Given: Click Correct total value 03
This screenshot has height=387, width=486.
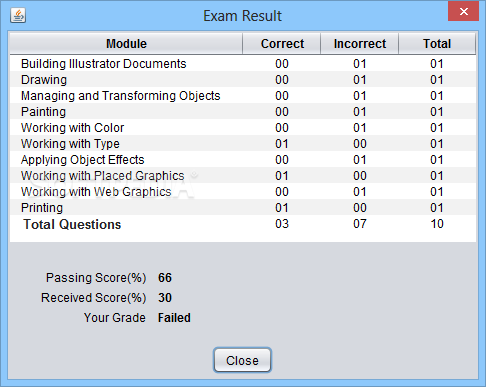Looking at the screenshot, I should [282, 224].
